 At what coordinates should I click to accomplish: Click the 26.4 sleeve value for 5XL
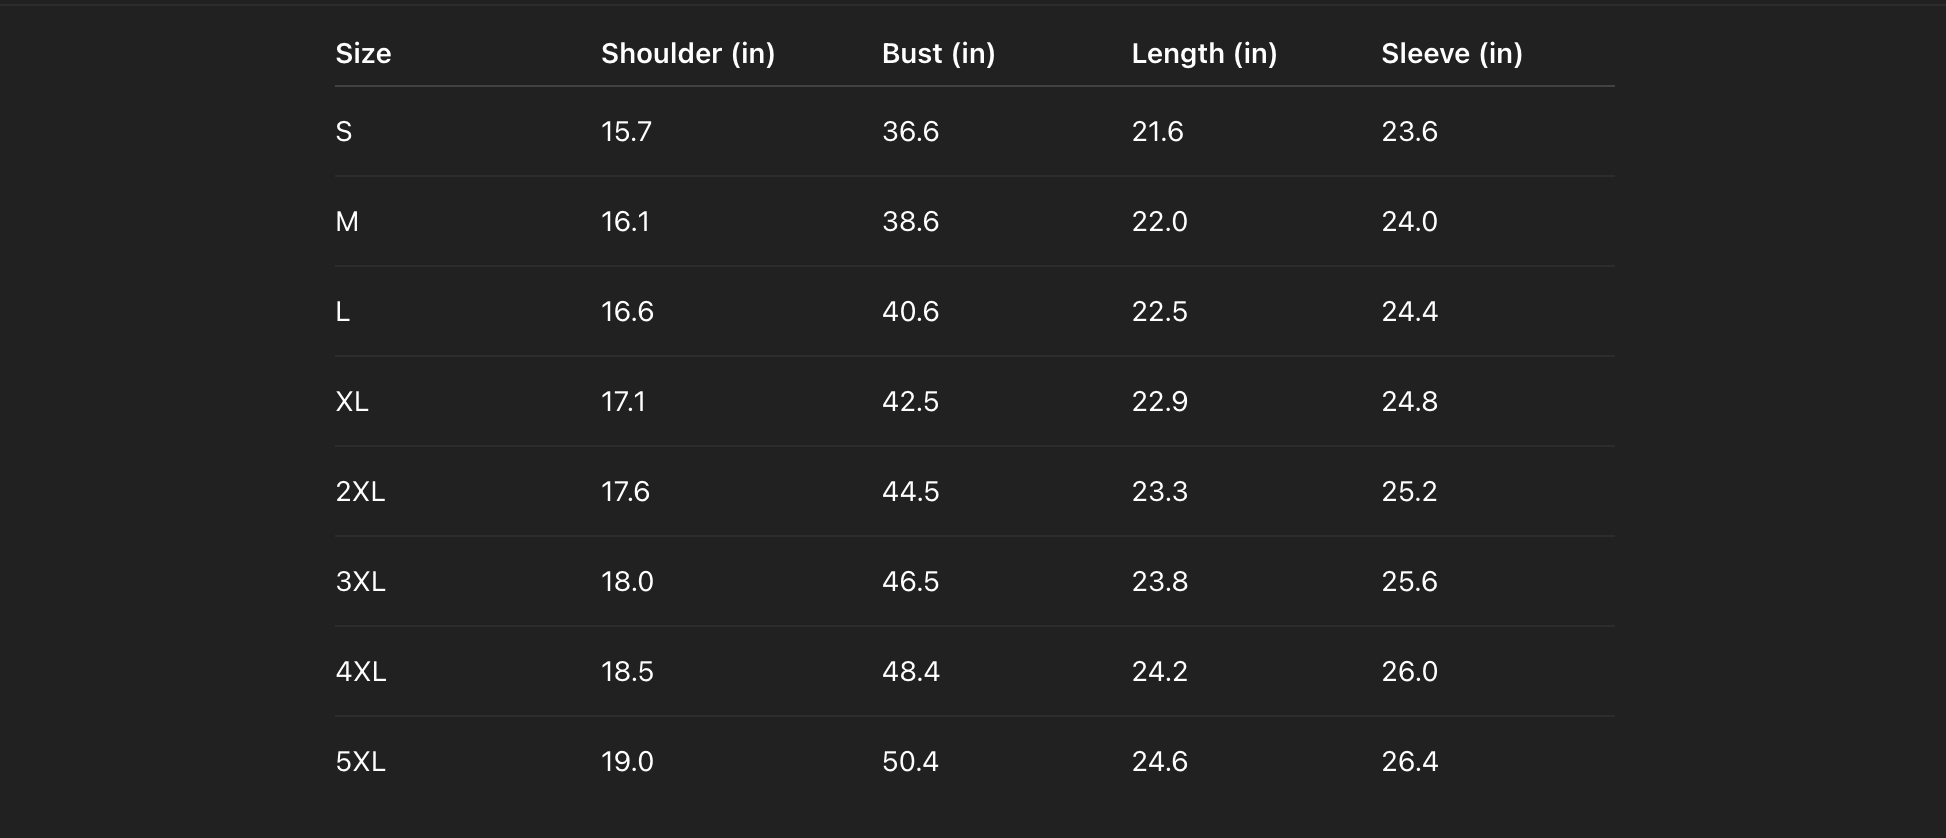click(x=1409, y=762)
